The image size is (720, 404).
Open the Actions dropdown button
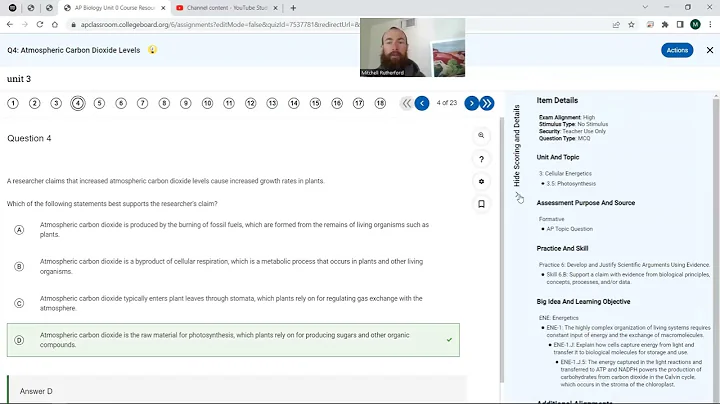click(677, 50)
